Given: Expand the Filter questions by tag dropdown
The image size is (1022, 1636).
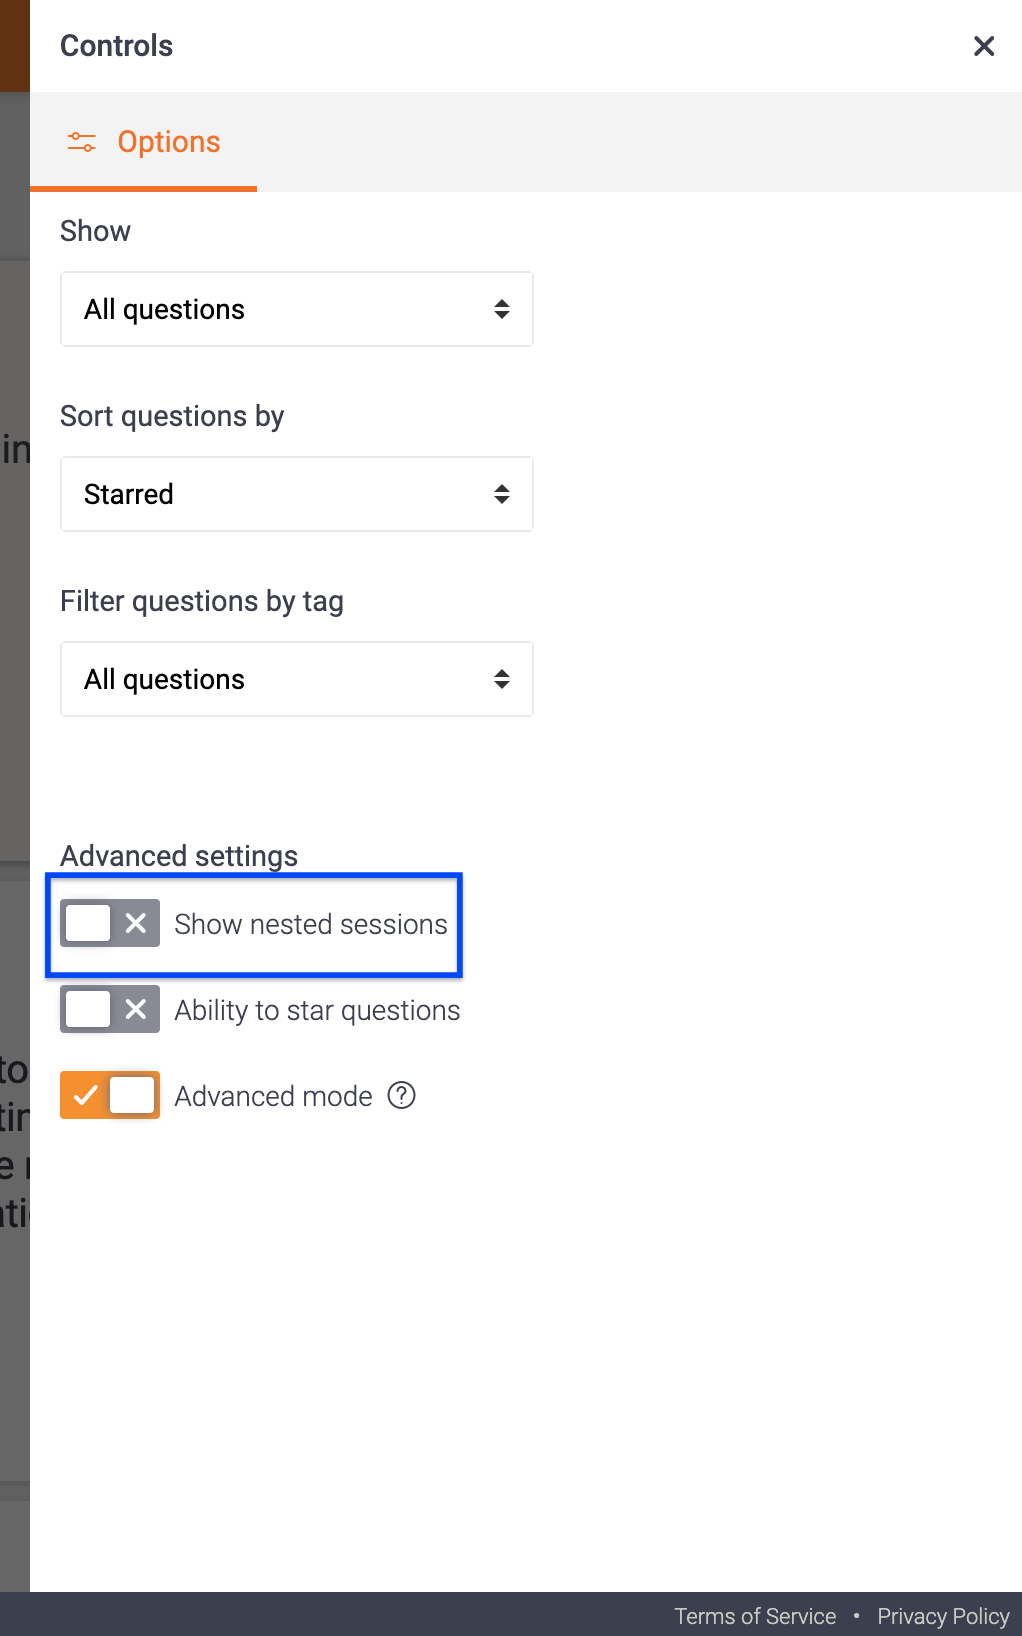Looking at the screenshot, I should tap(297, 679).
